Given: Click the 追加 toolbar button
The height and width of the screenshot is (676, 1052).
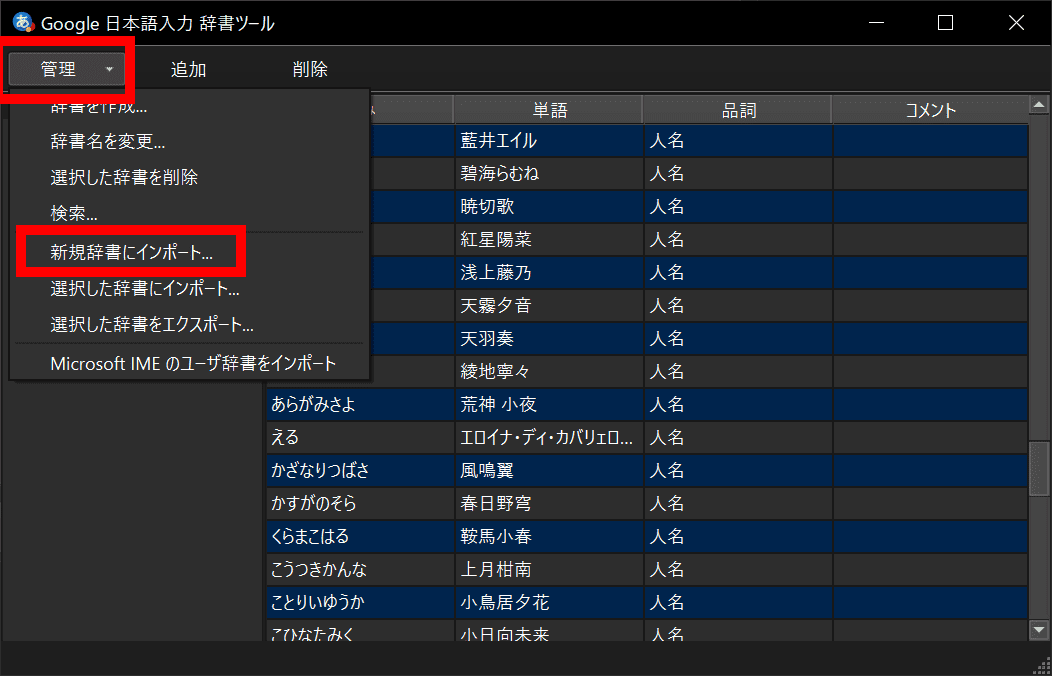Looking at the screenshot, I should click(189, 69).
